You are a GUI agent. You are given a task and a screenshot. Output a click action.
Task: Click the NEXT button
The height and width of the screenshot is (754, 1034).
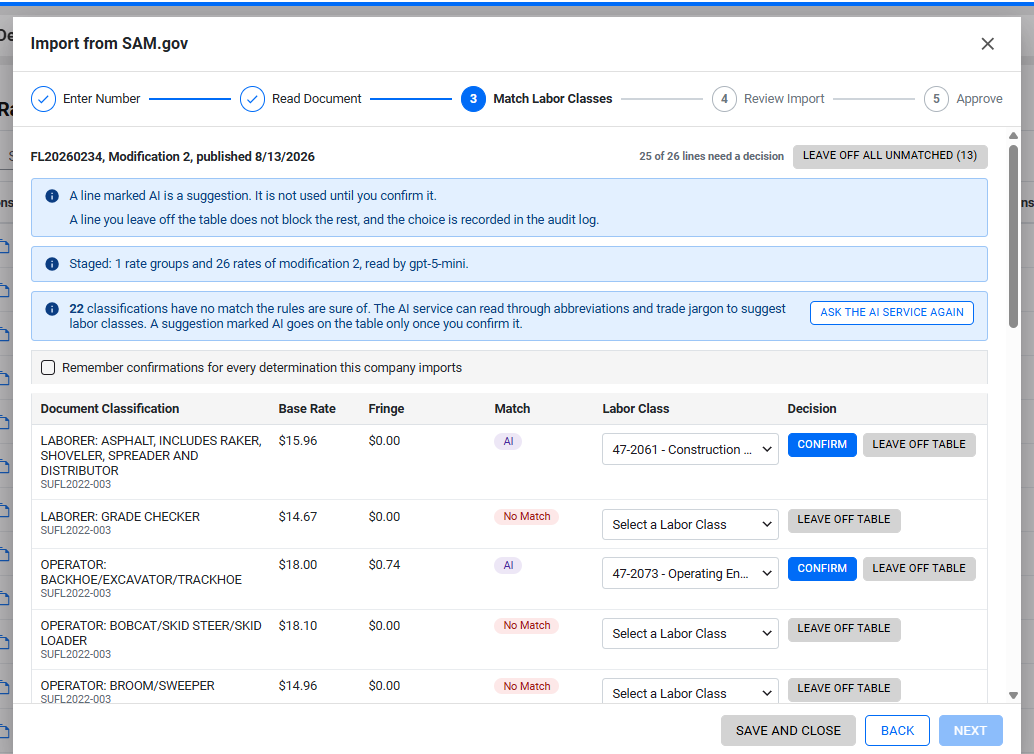coord(970,730)
